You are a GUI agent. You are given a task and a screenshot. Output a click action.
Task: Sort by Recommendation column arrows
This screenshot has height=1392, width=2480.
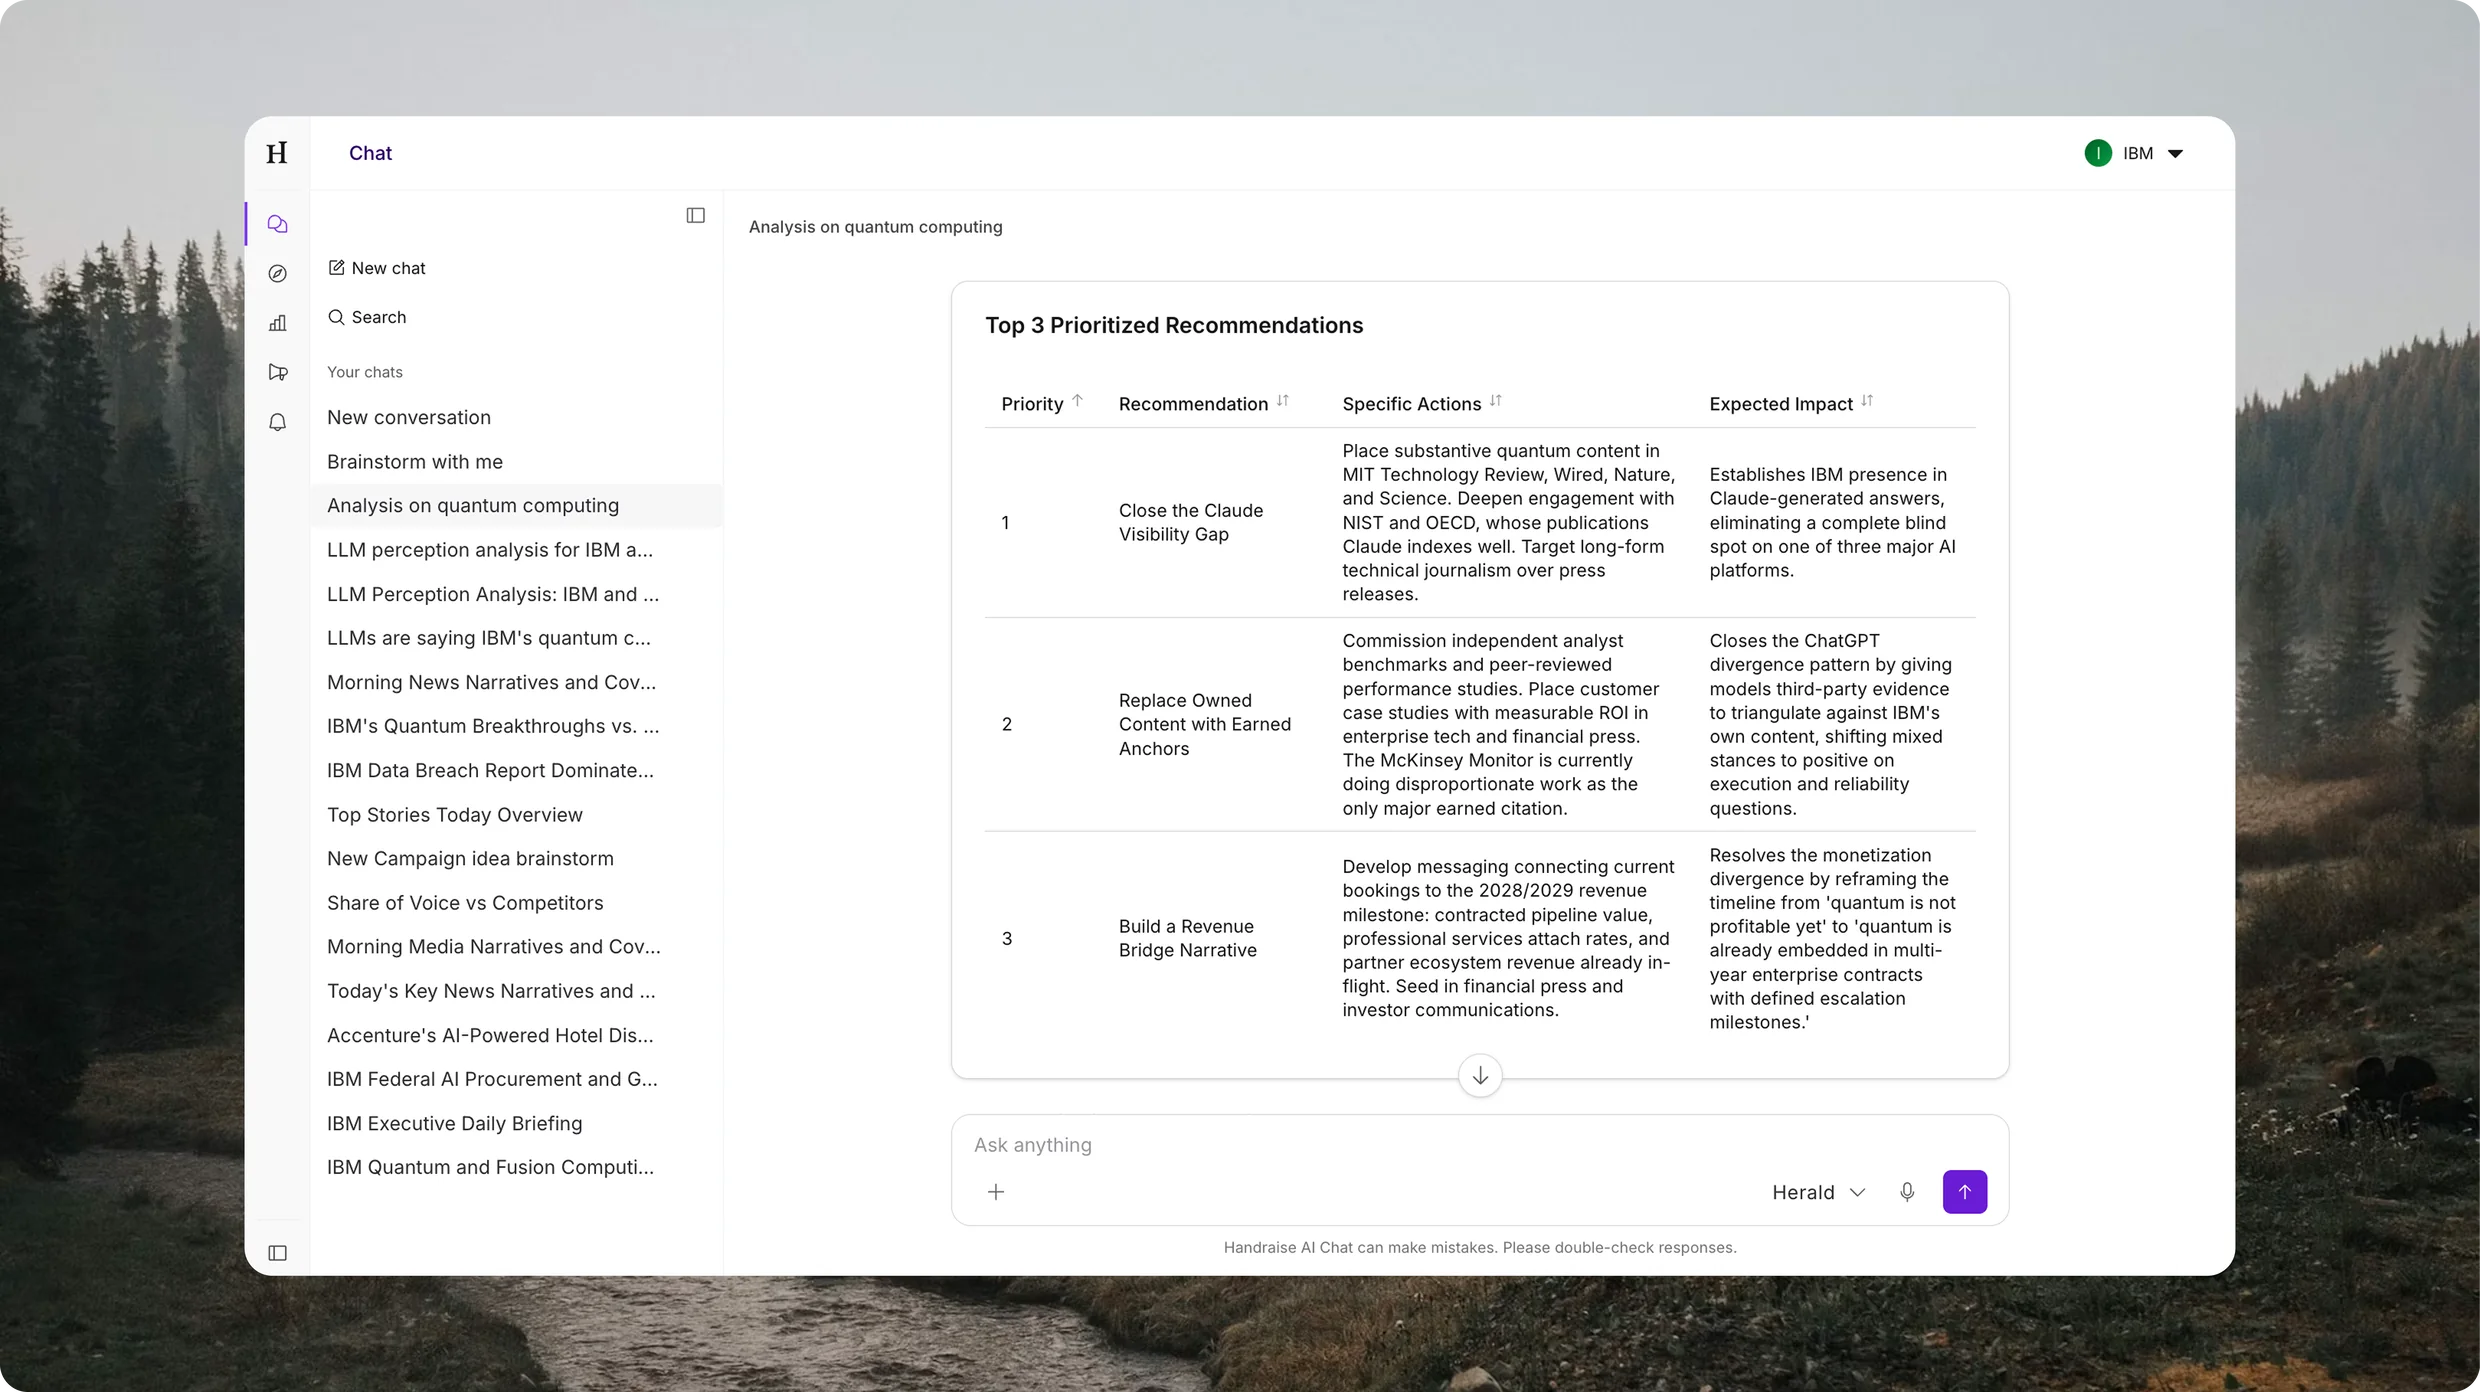pyautogui.click(x=1283, y=401)
